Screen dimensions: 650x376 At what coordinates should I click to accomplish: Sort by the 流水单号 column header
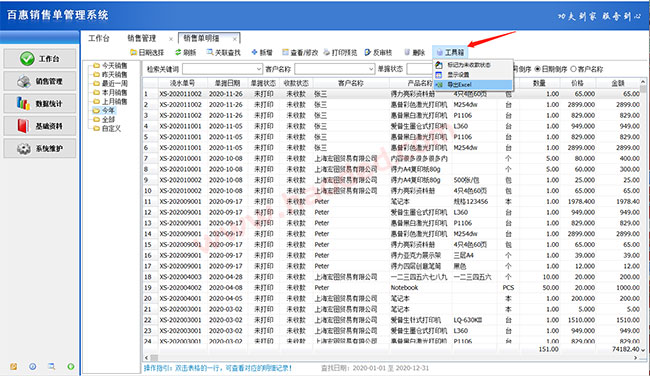[x=182, y=83]
